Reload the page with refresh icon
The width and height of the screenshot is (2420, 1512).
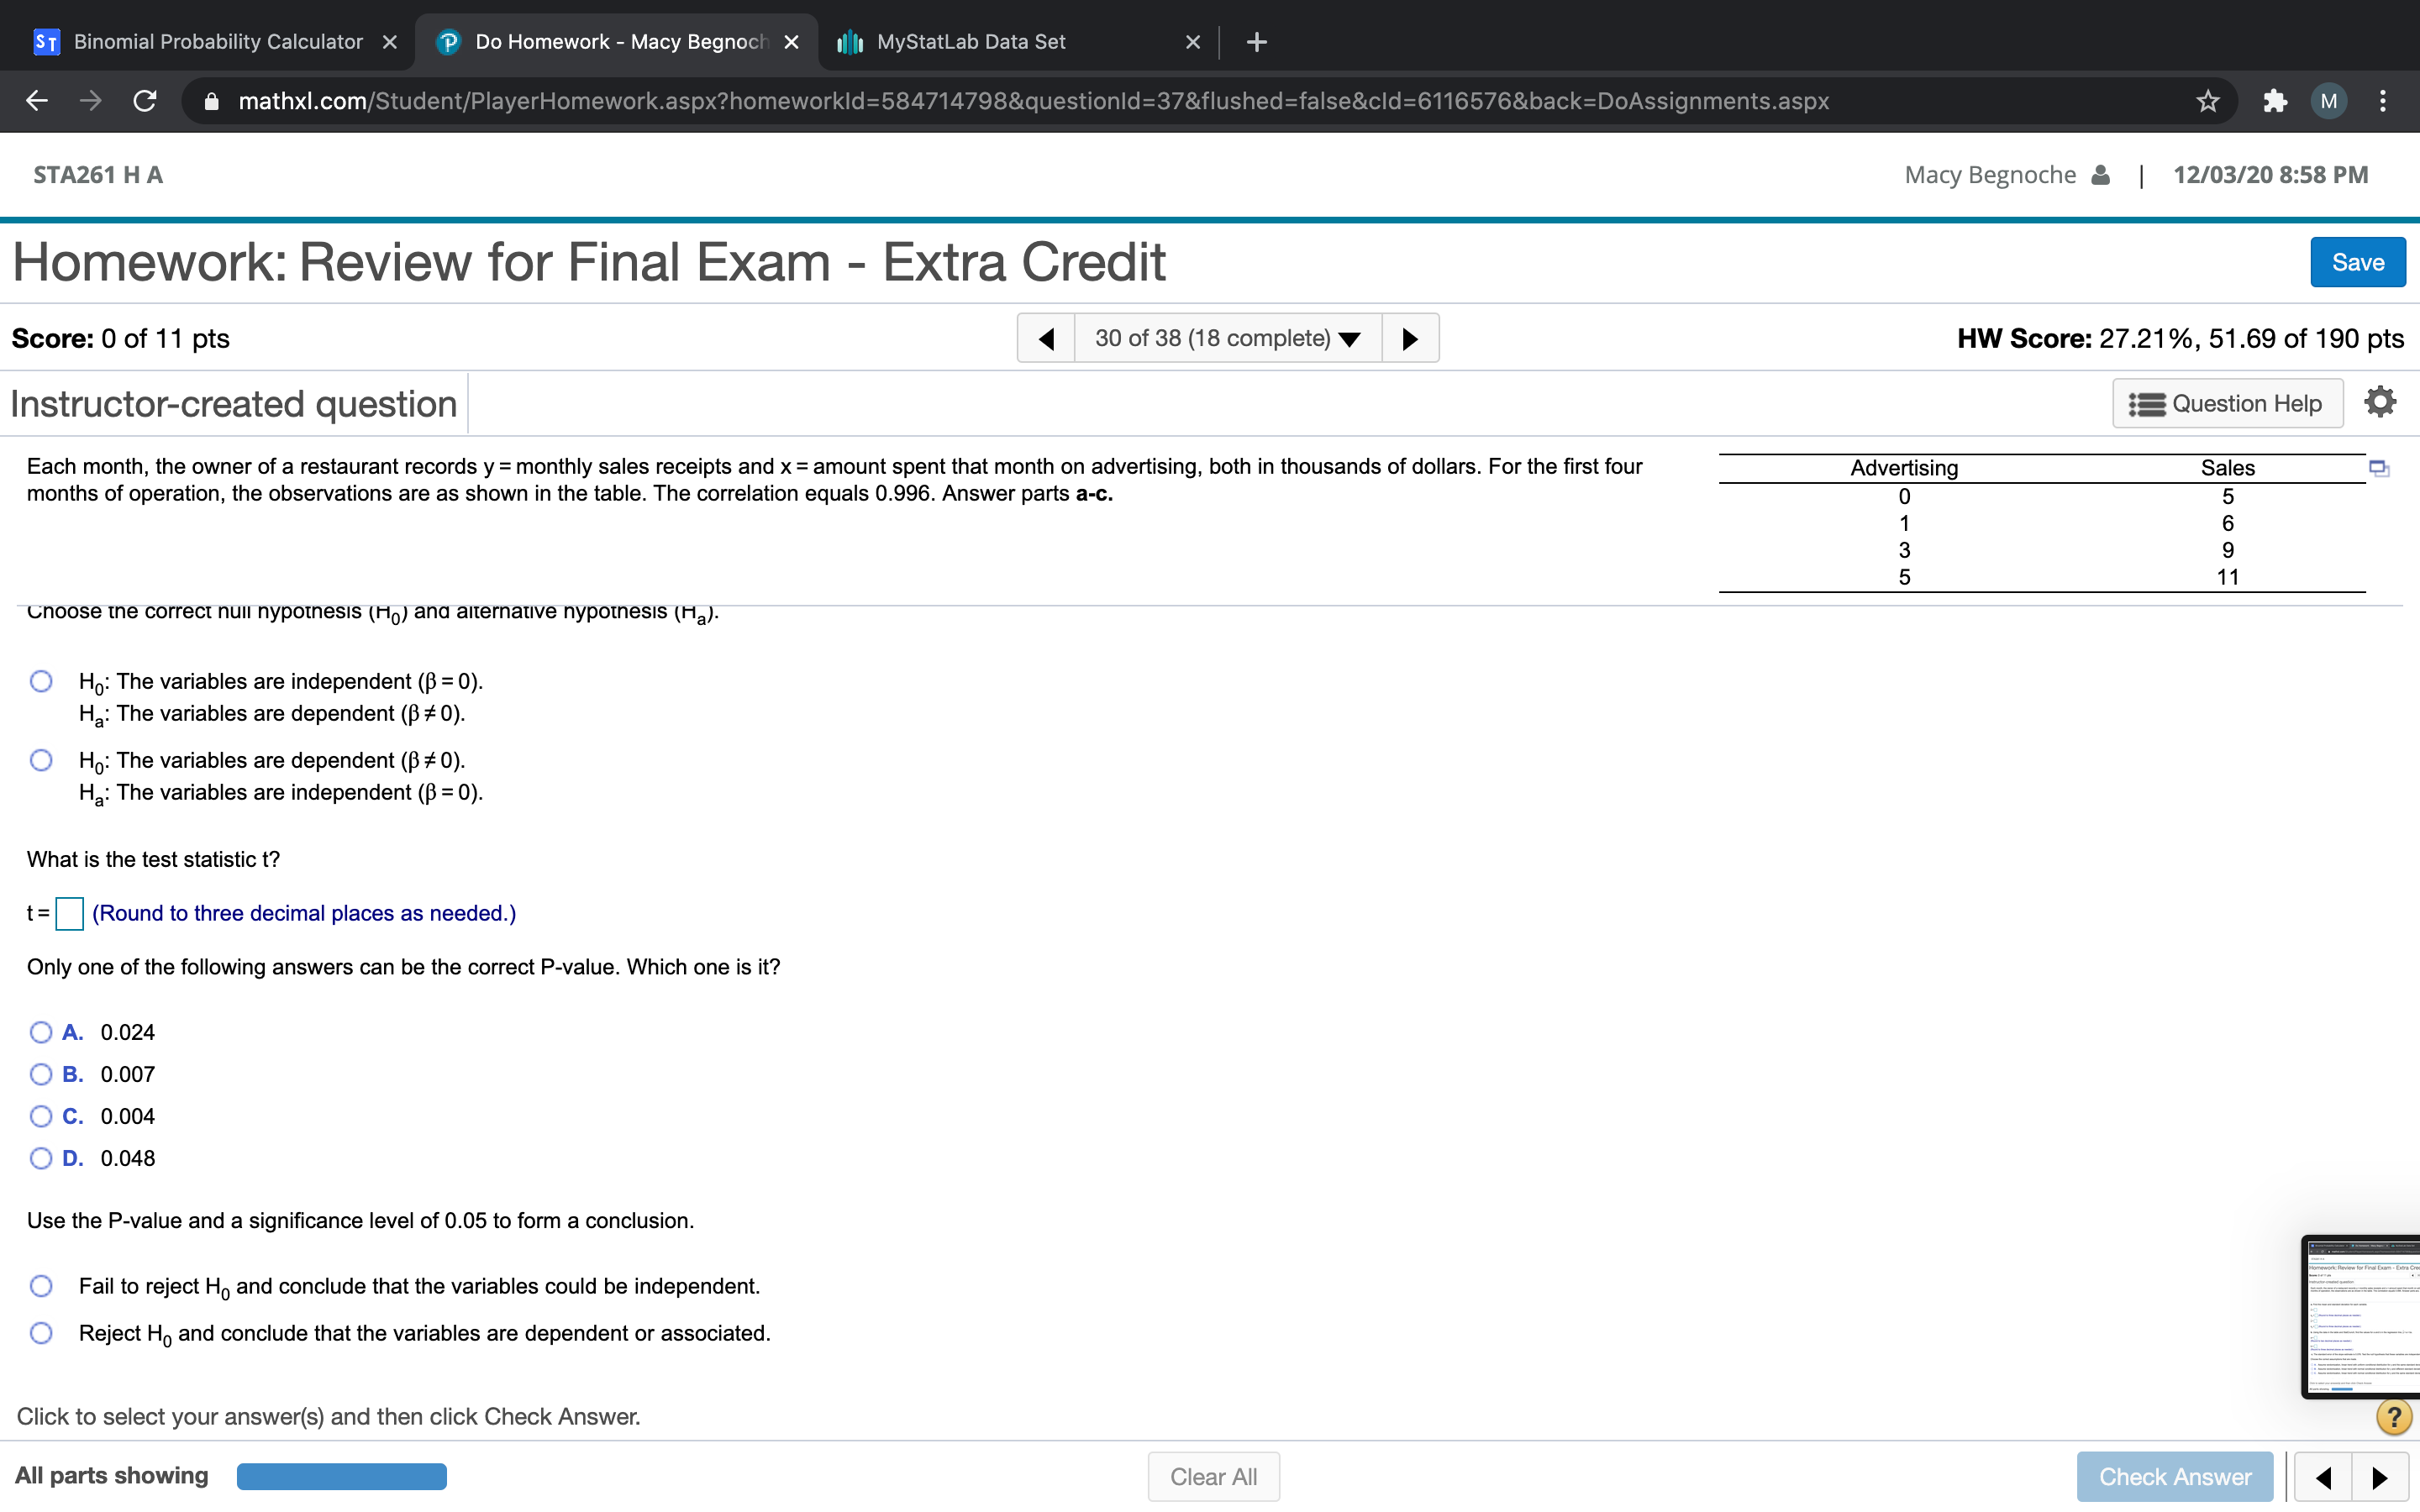(145, 101)
